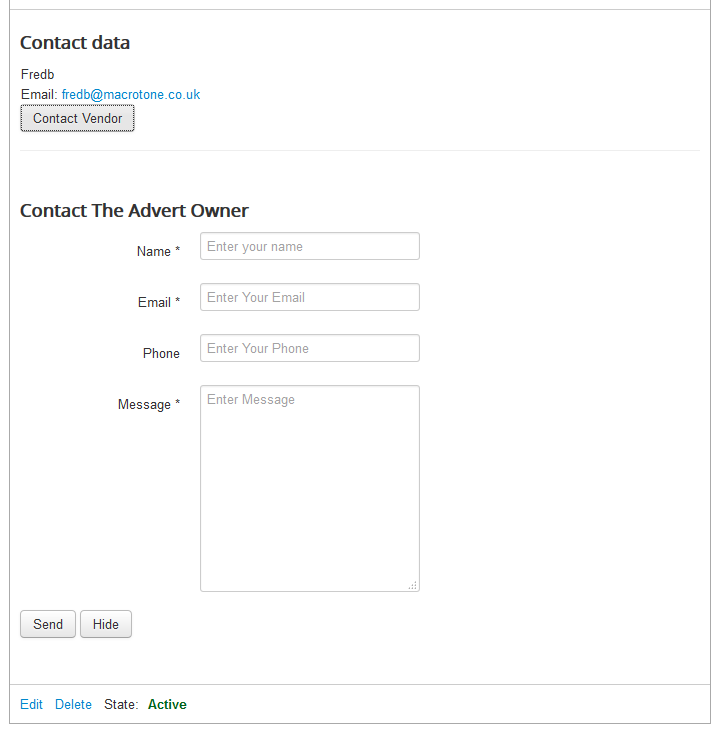Click the Contact Vendor button
724x741 pixels.
[x=77, y=119]
